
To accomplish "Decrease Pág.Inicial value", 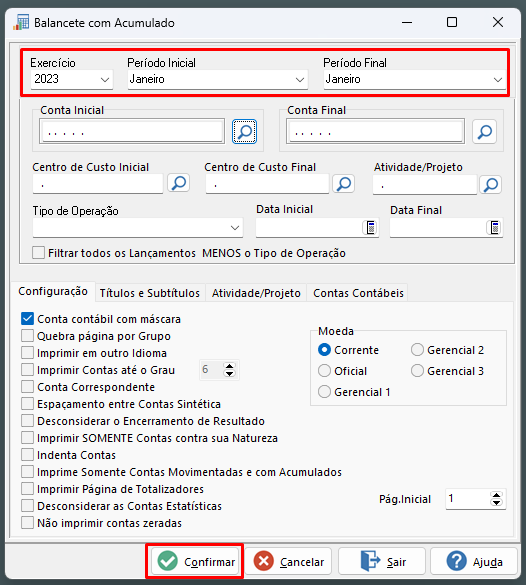I will point(496,503).
